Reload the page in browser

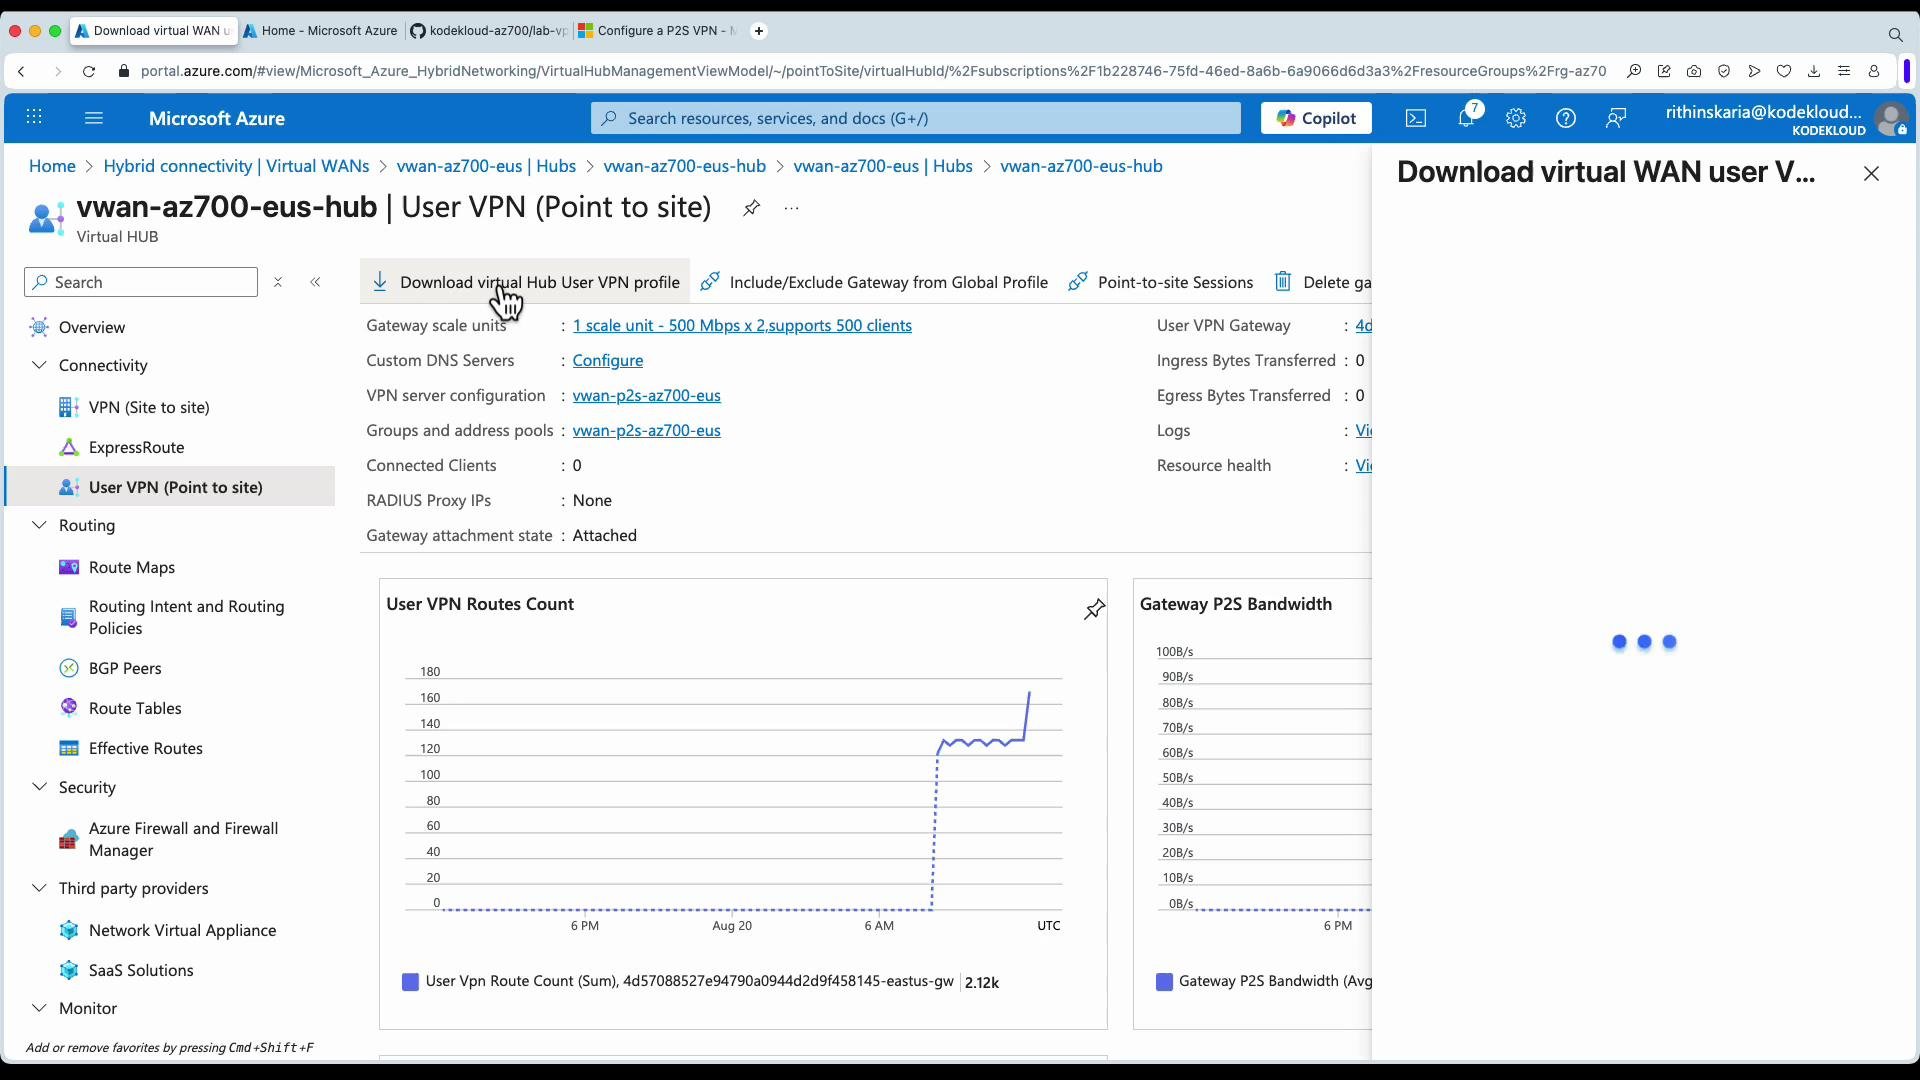click(89, 71)
